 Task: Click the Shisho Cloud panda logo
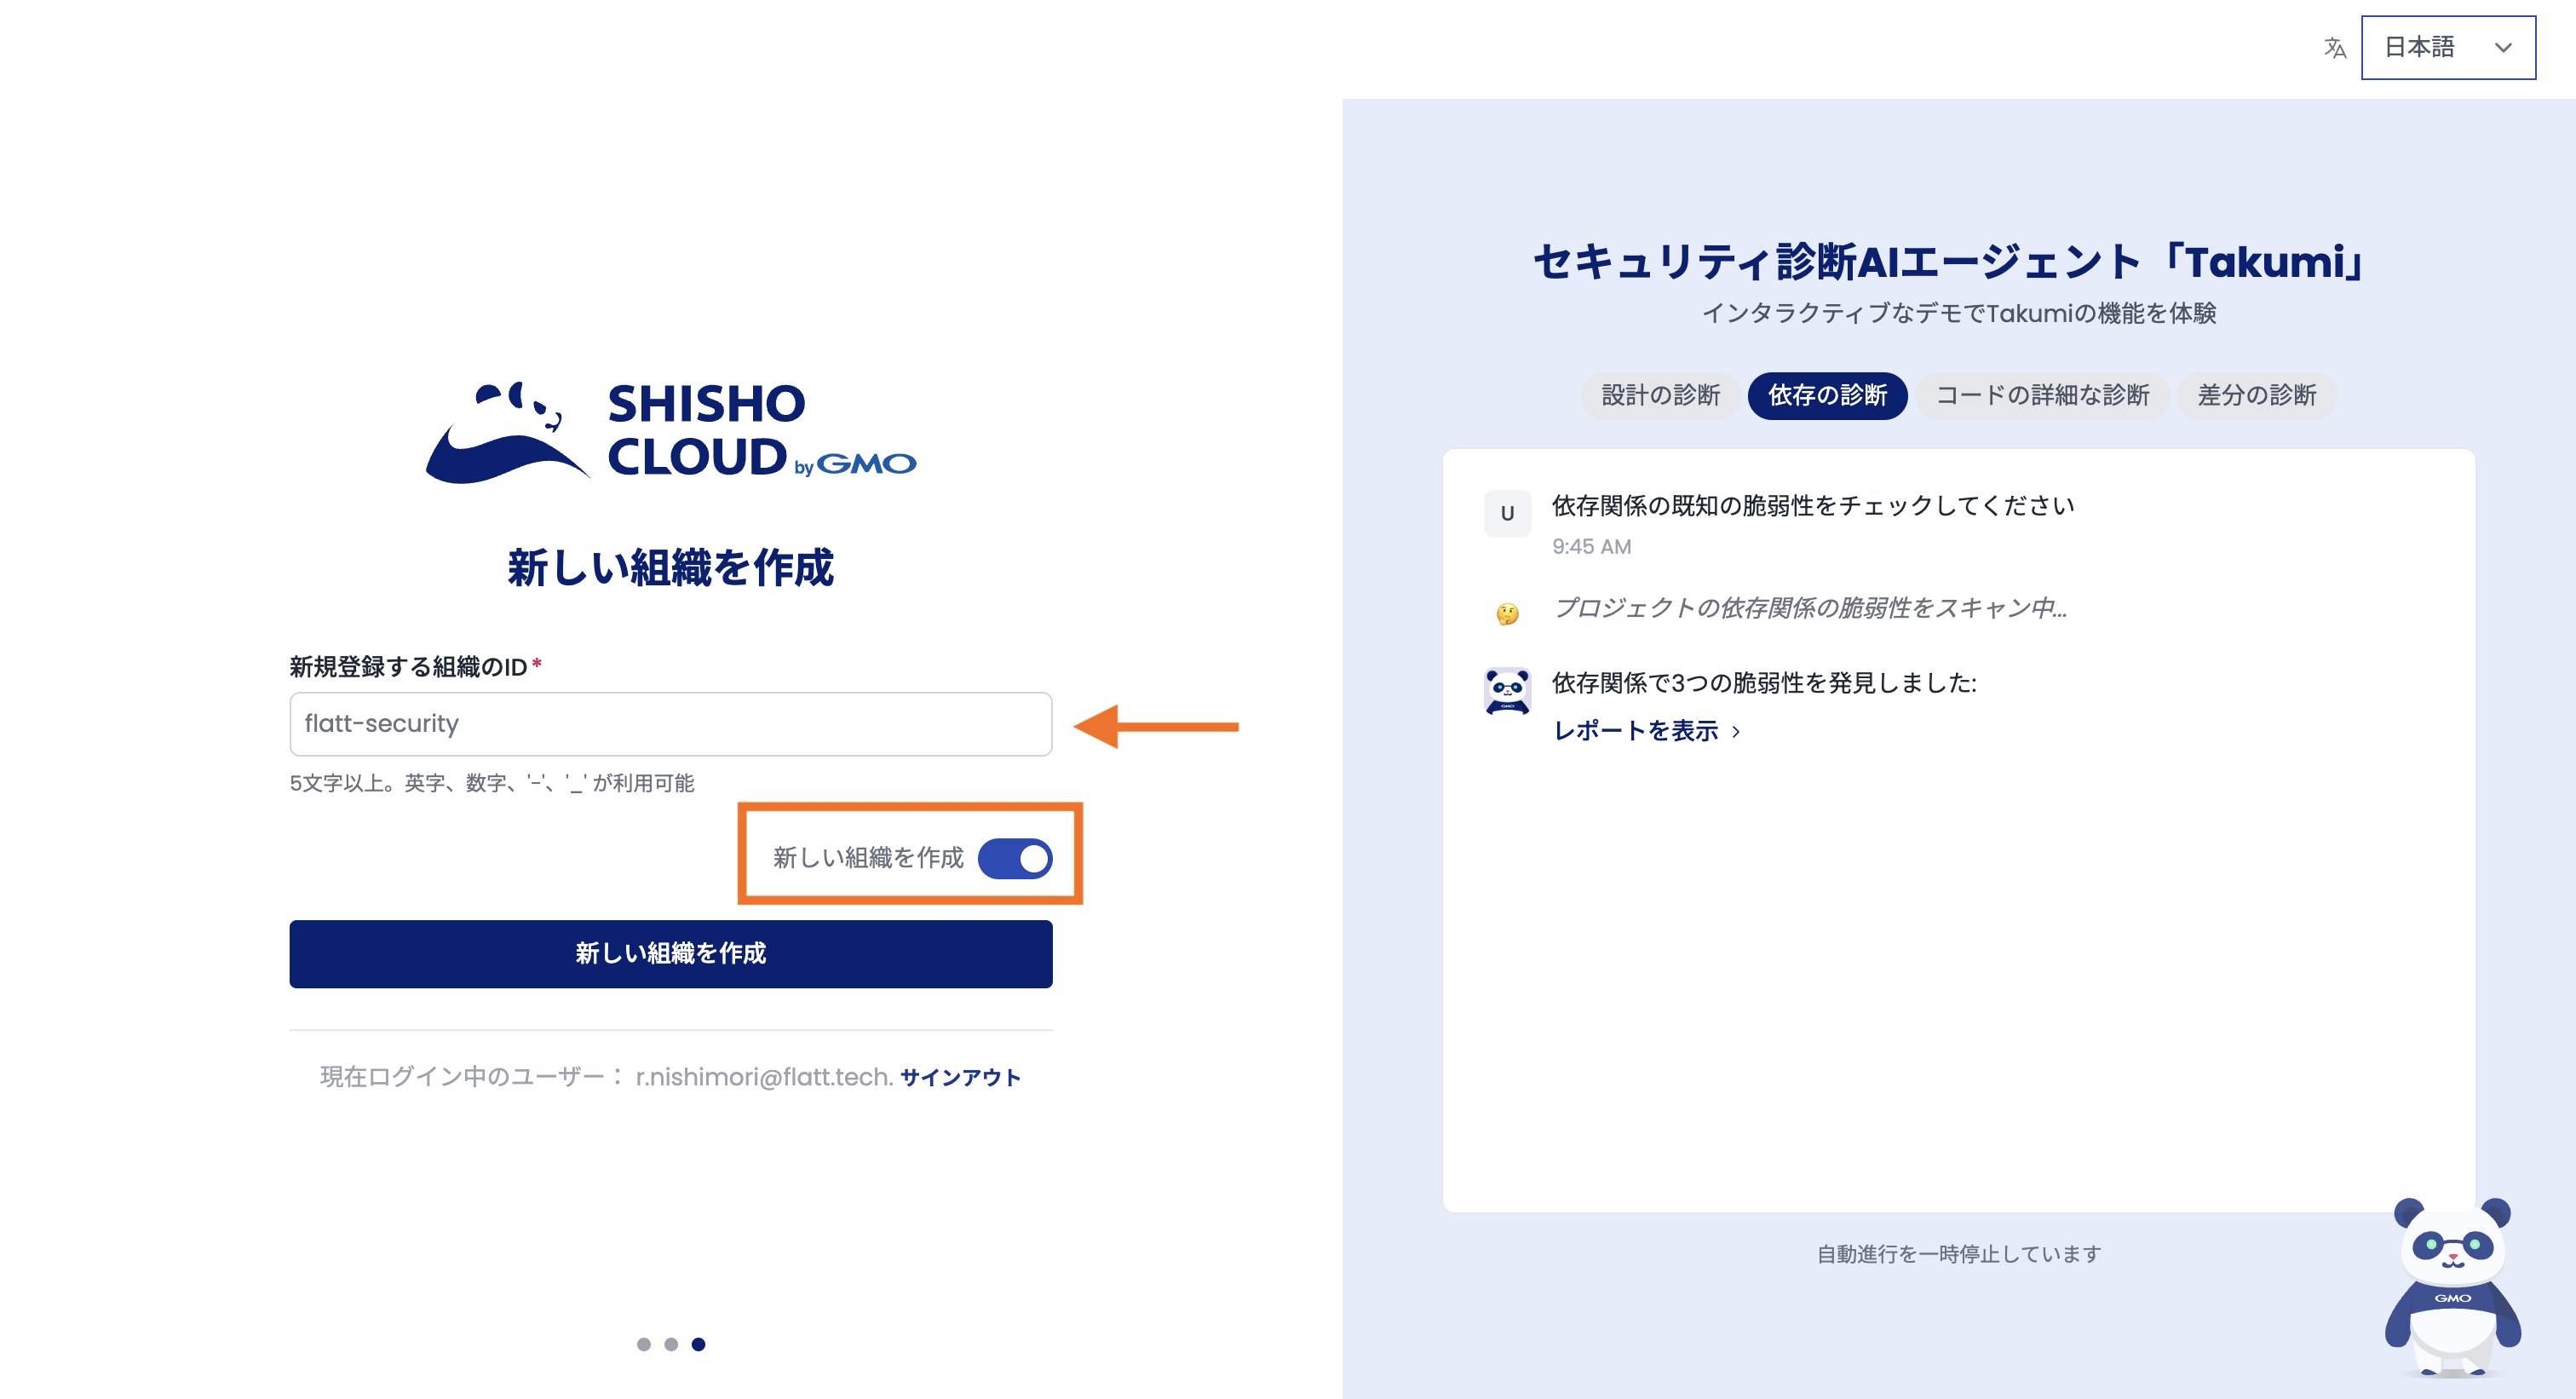pos(670,432)
